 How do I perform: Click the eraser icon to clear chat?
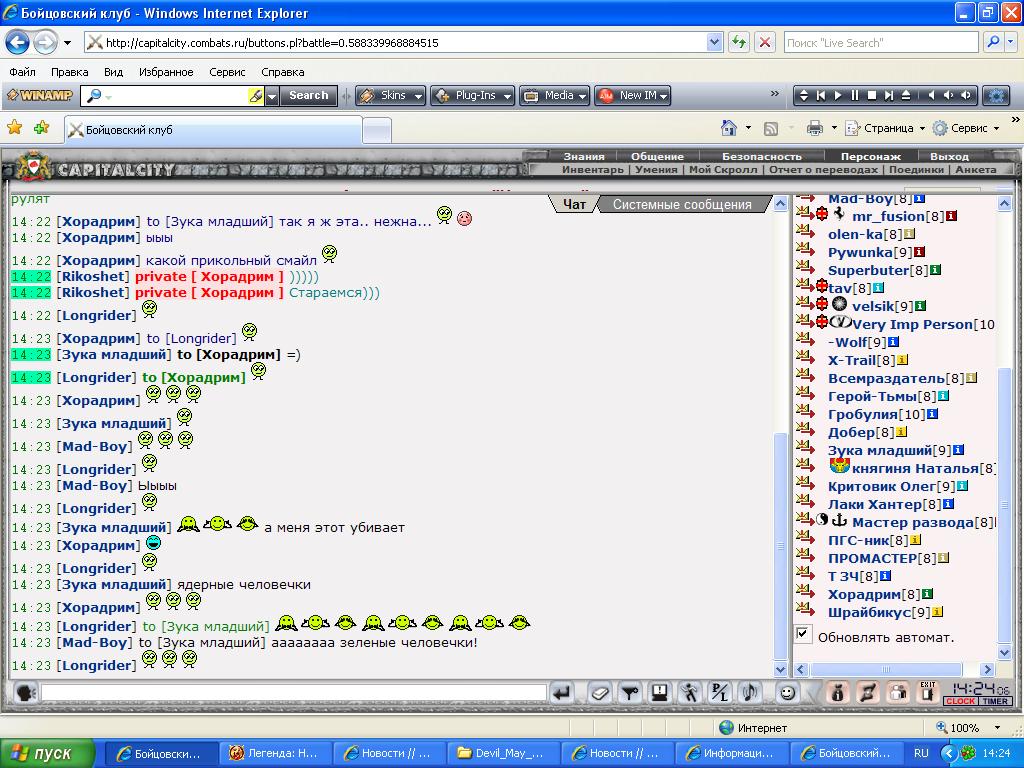pos(599,692)
